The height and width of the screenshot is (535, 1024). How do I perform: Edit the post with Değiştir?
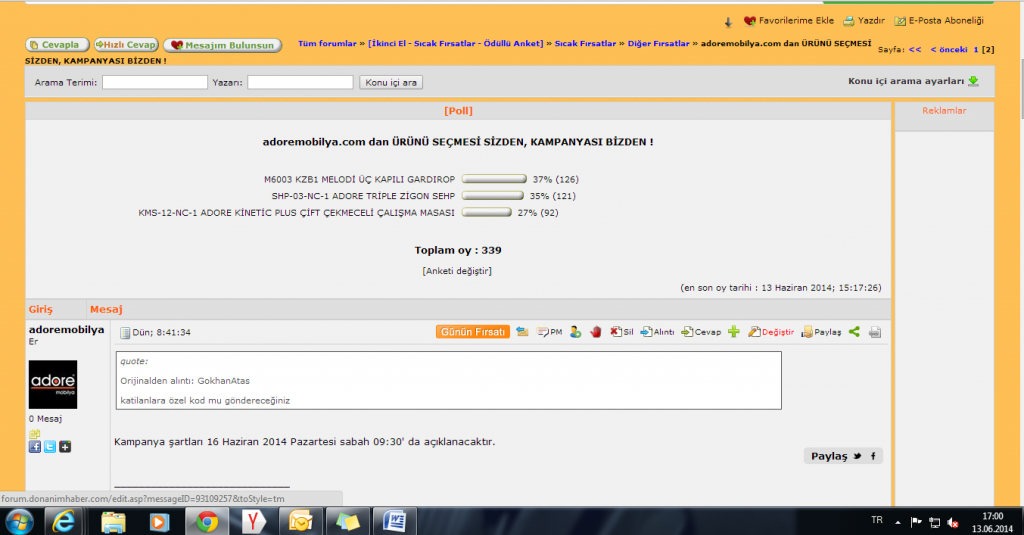click(x=771, y=332)
